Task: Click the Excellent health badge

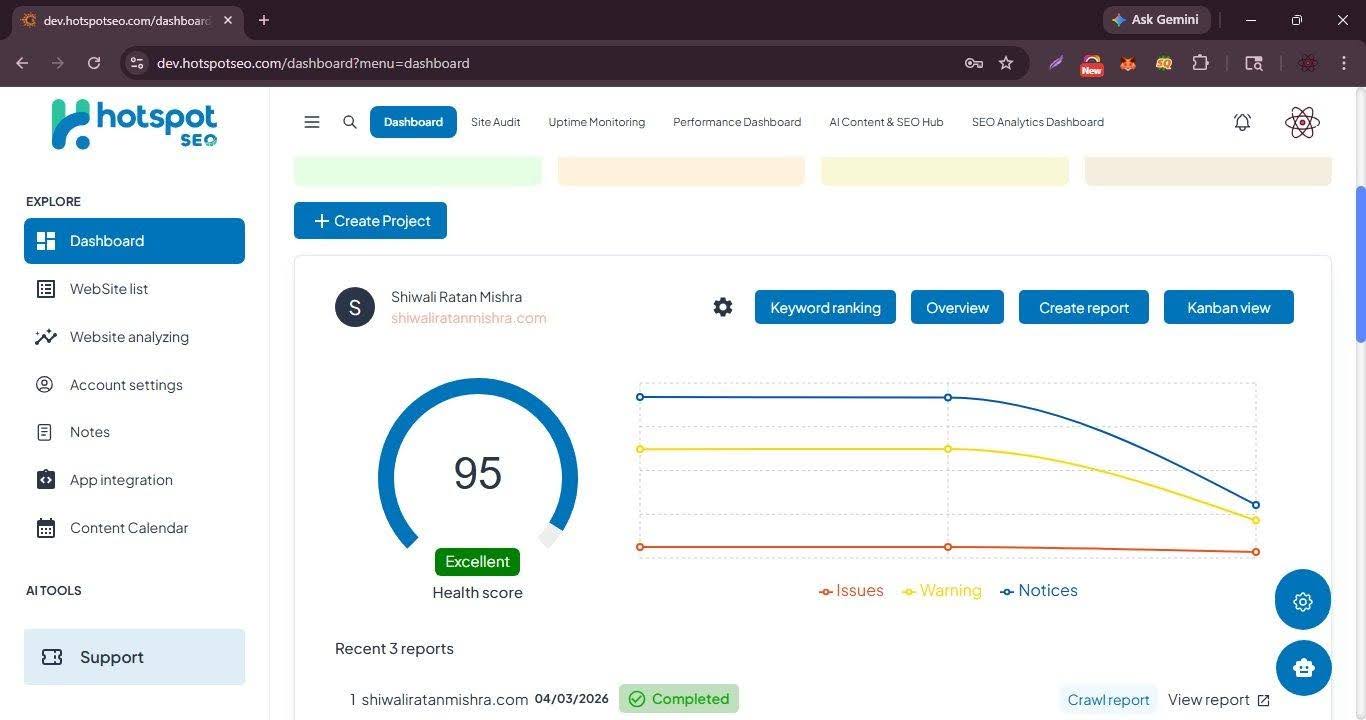Action: (477, 562)
